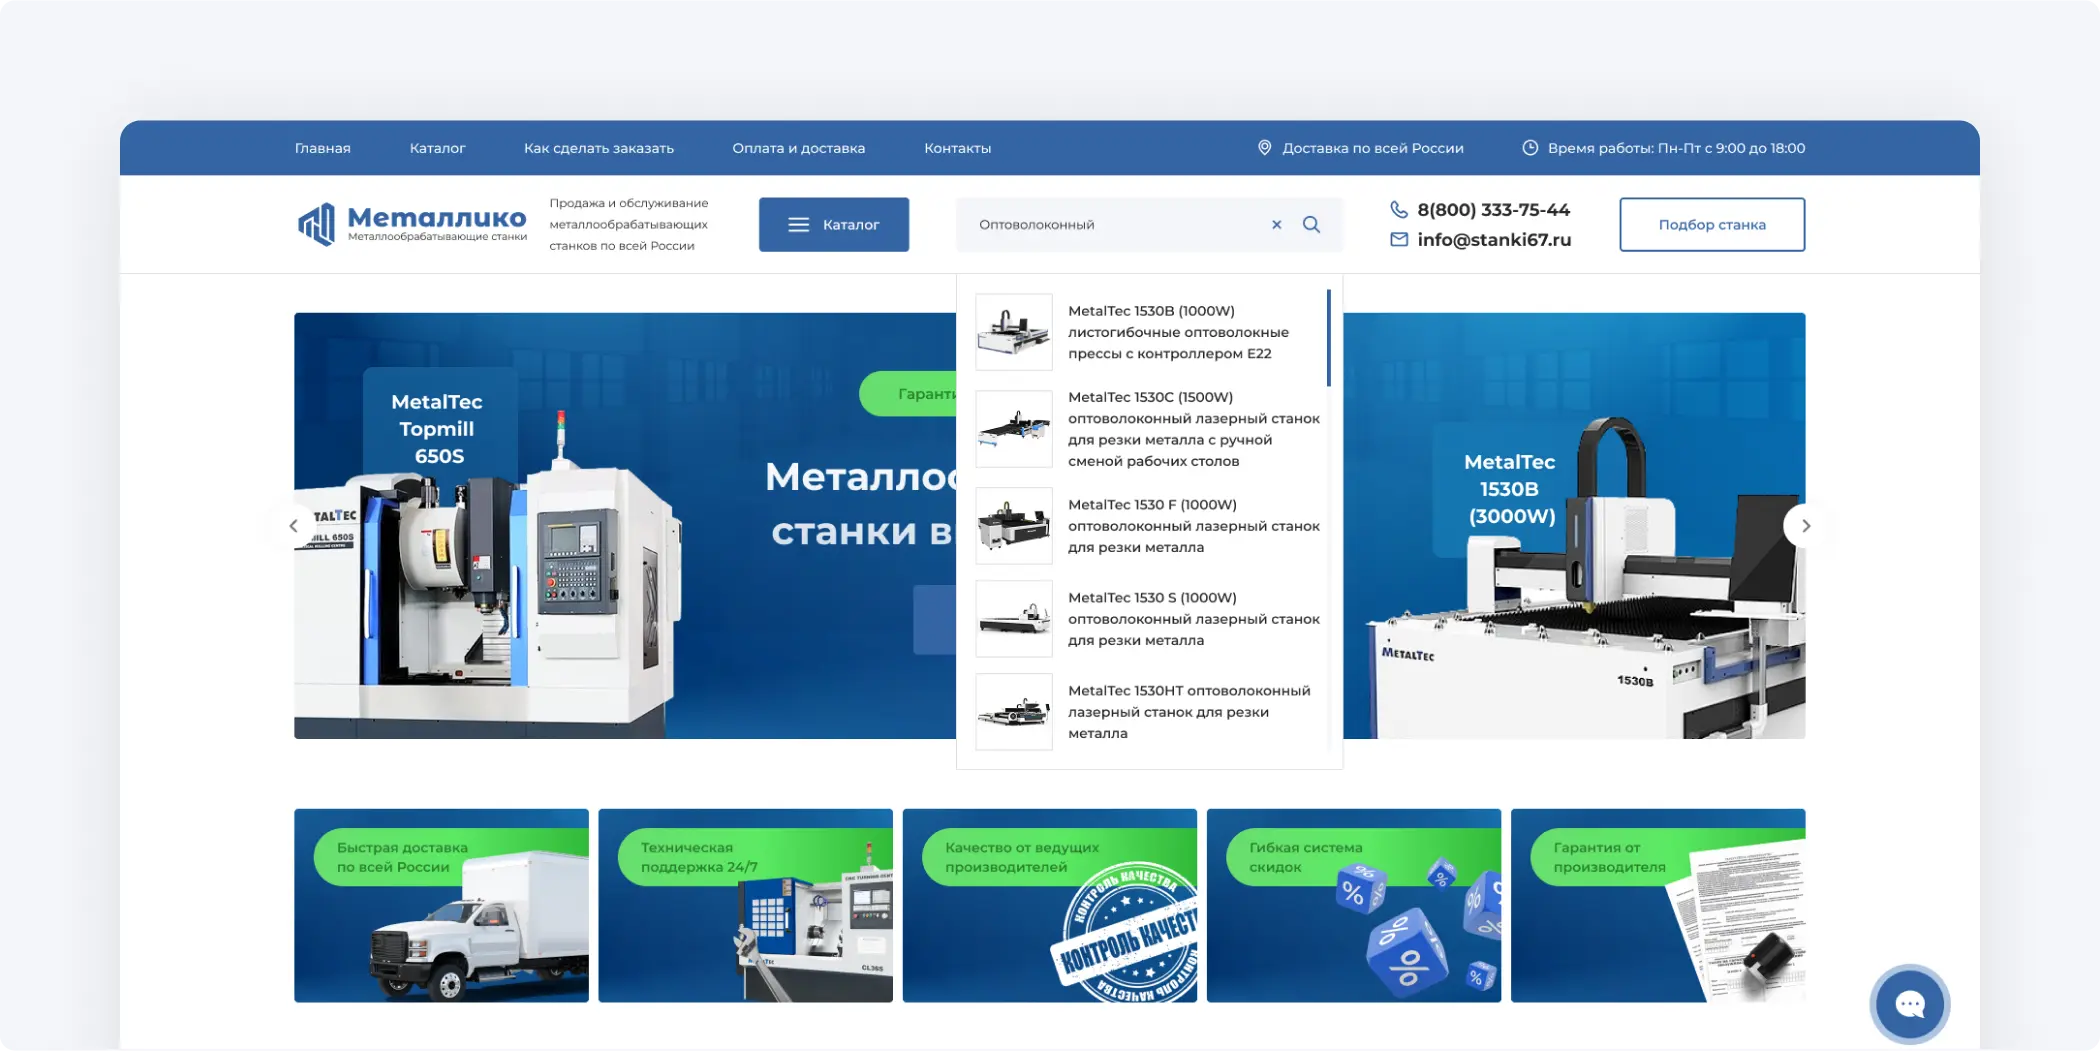Image resolution: width=2100 pixels, height=1051 pixels.
Task: Open the Главная page link
Action: click(322, 147)
